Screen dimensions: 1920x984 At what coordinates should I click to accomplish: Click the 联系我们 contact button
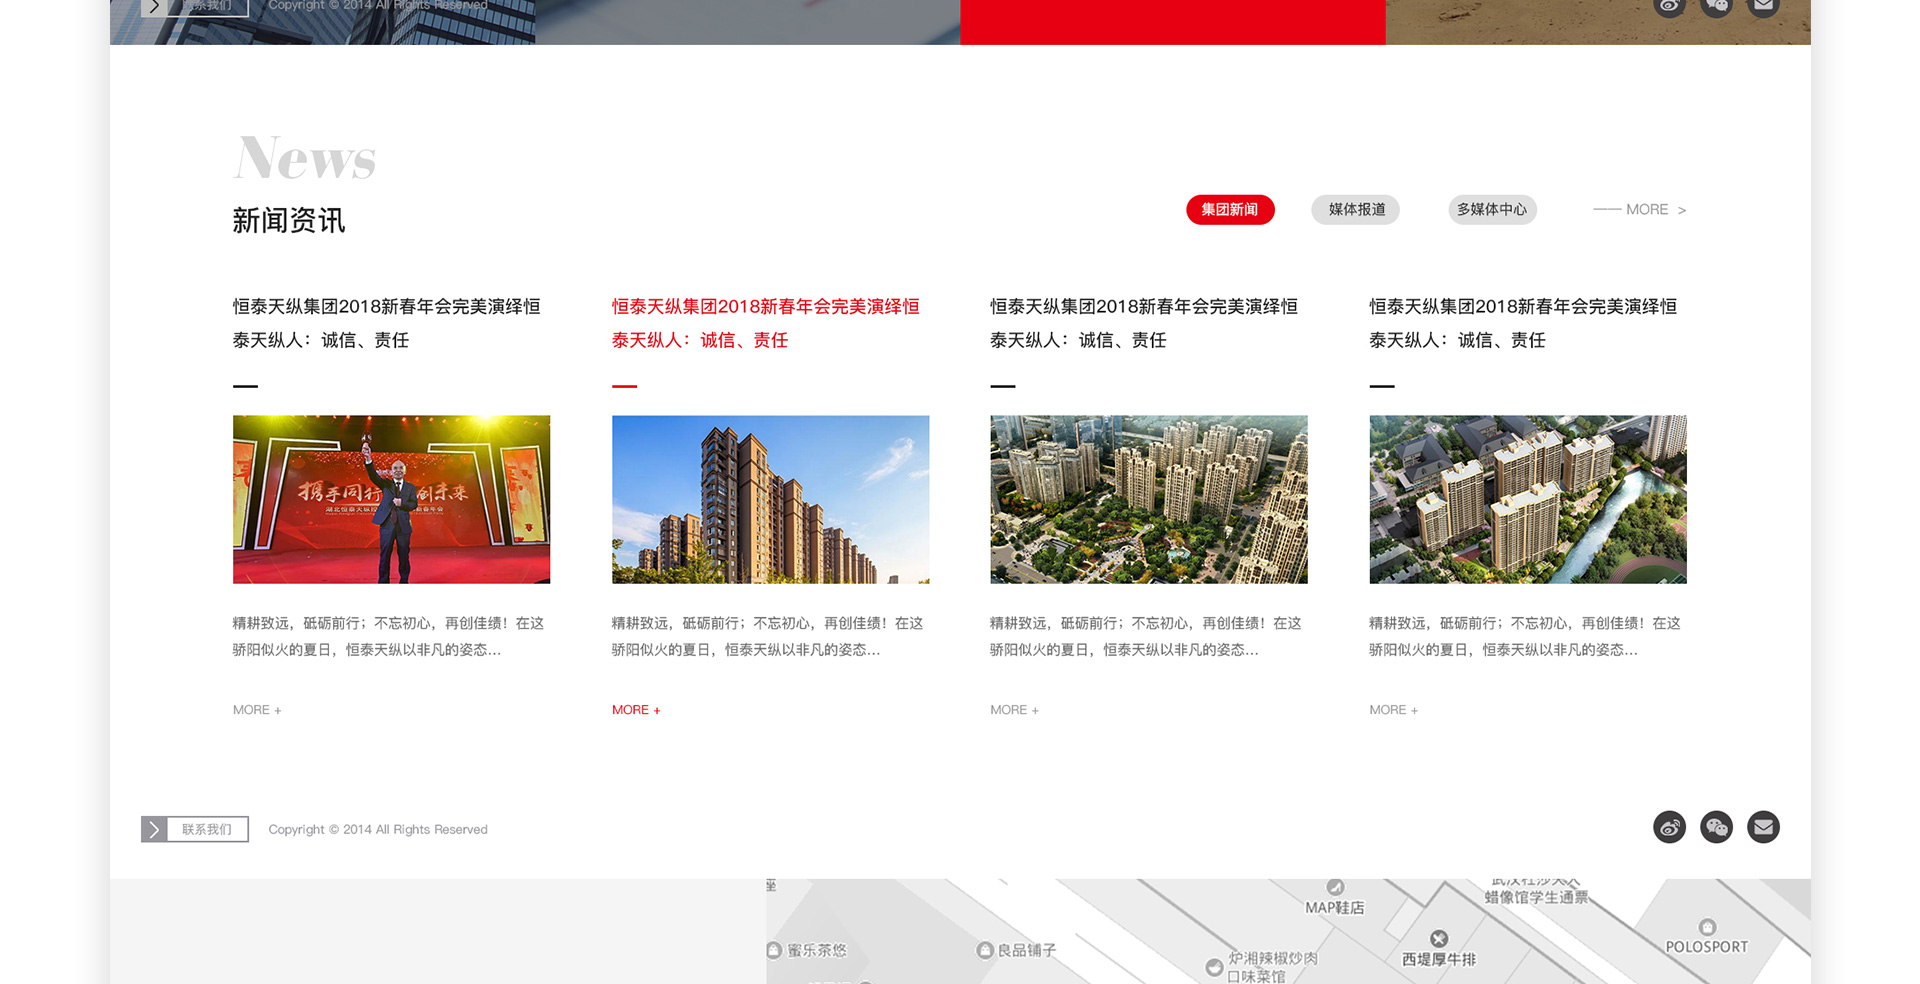click(207, 829)
